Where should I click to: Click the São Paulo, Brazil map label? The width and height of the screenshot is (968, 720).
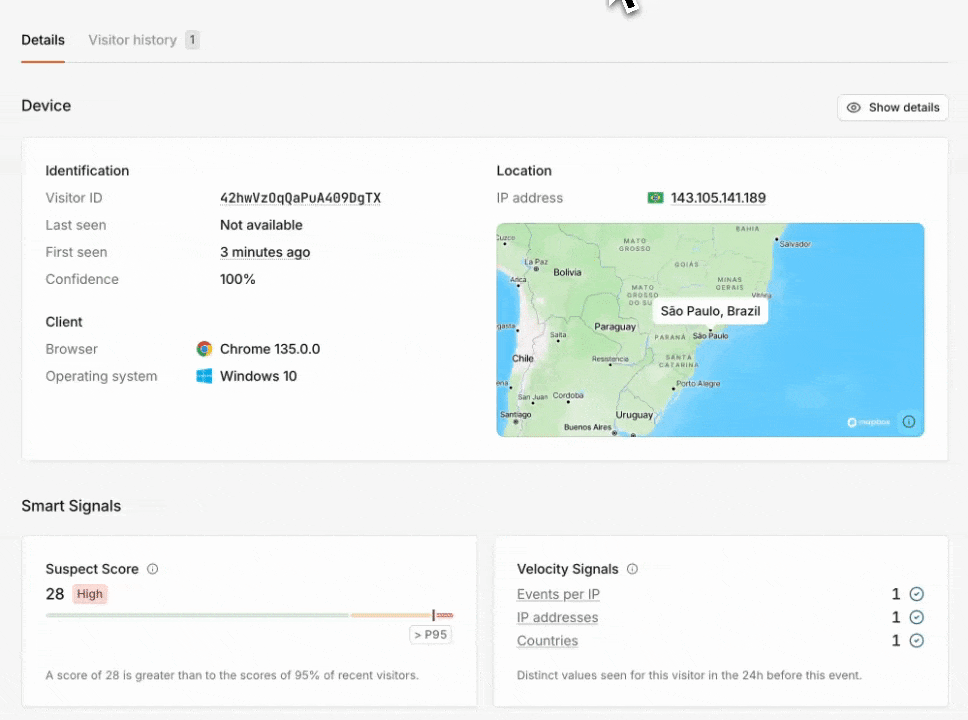(x=710, y=311)
